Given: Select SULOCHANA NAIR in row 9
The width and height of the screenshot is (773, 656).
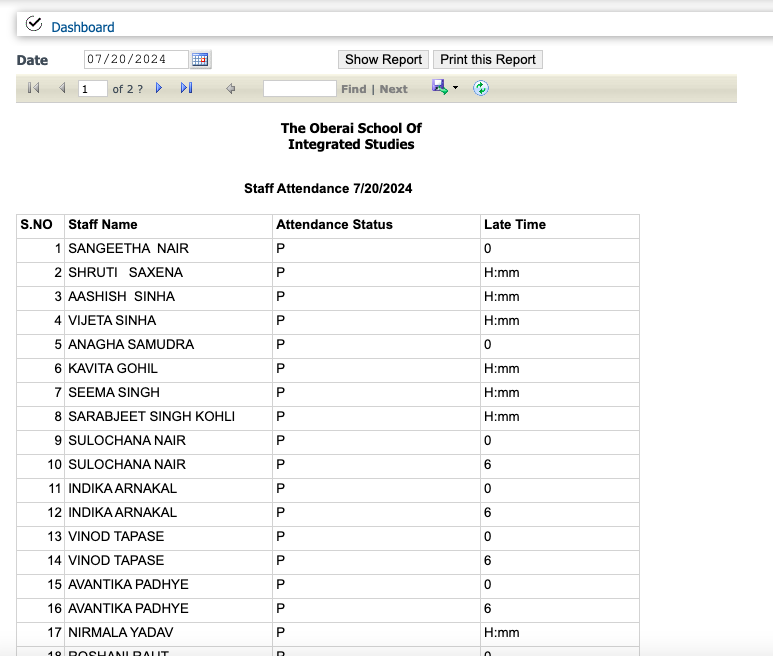Looking at the screenshot, I should coord(127,441).
